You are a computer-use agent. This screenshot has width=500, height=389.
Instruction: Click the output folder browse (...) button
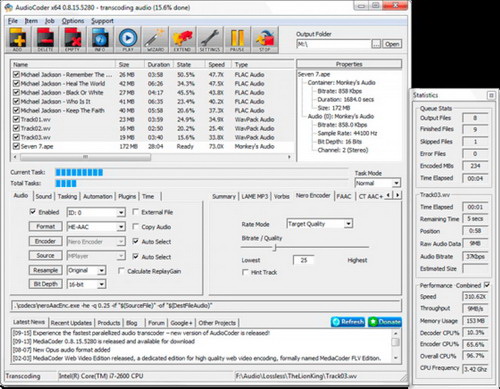376,44
